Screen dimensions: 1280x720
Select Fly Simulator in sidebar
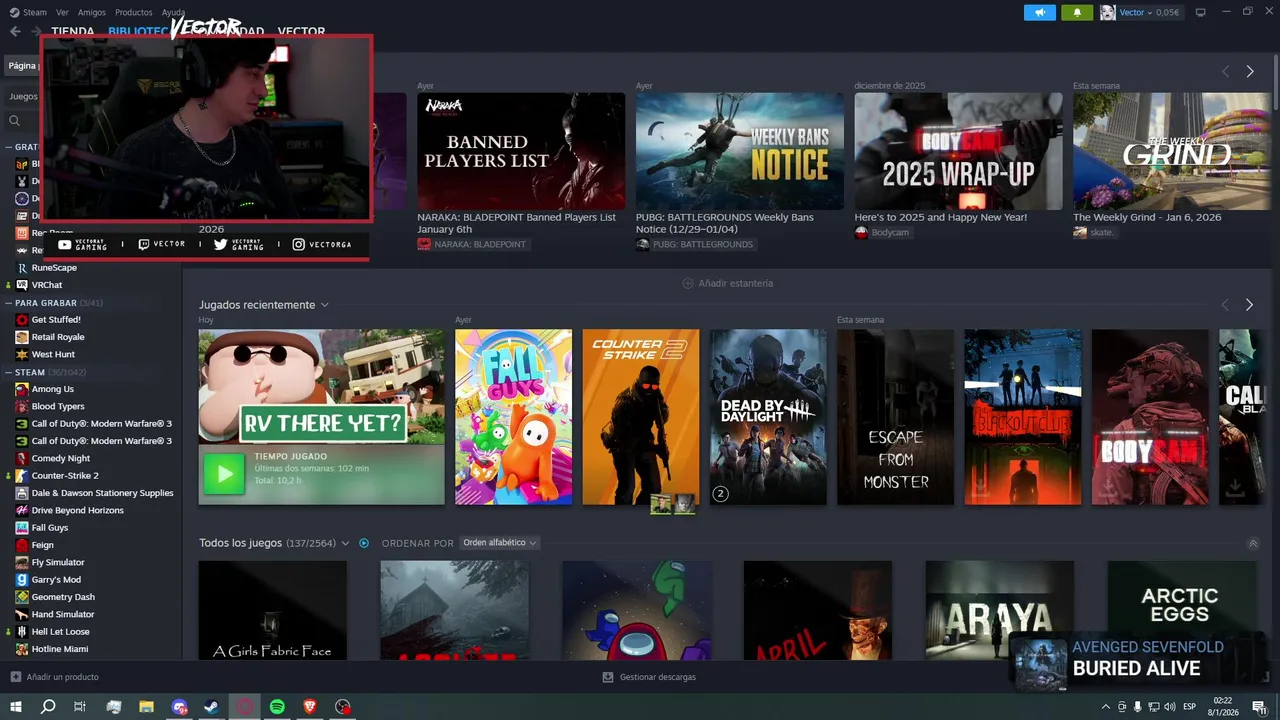click(58, 562)
